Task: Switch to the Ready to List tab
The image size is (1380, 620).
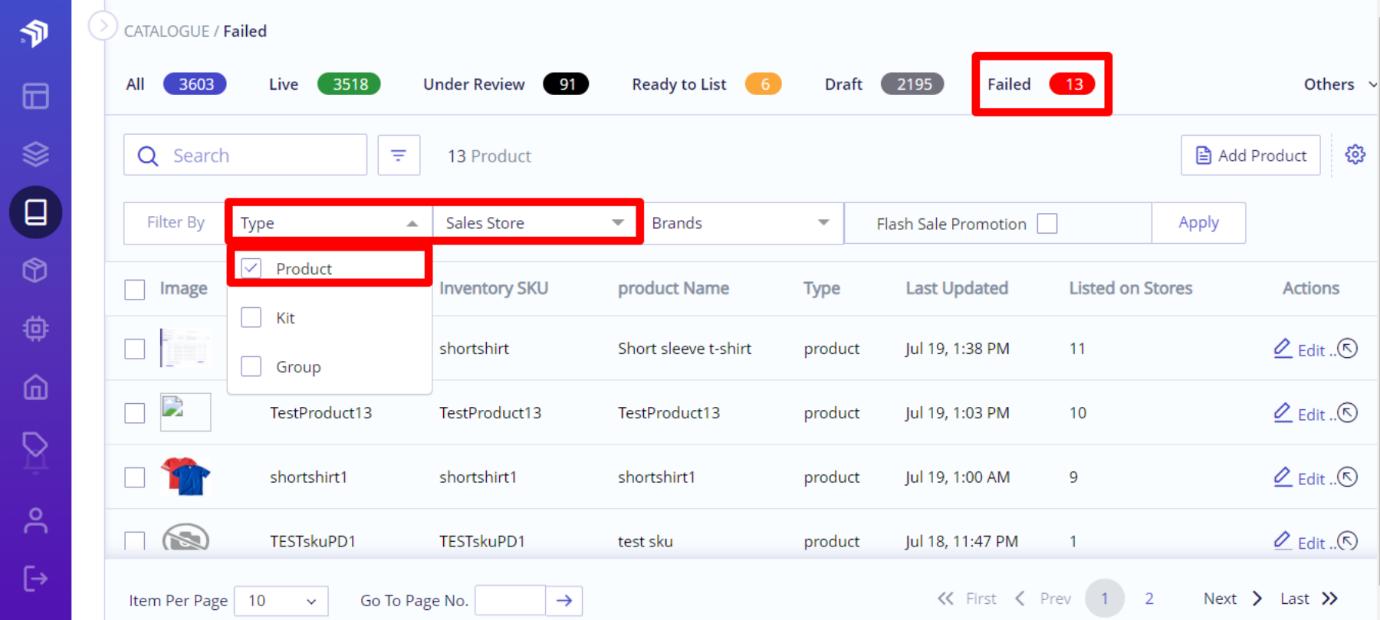Action: pos(707,84)
